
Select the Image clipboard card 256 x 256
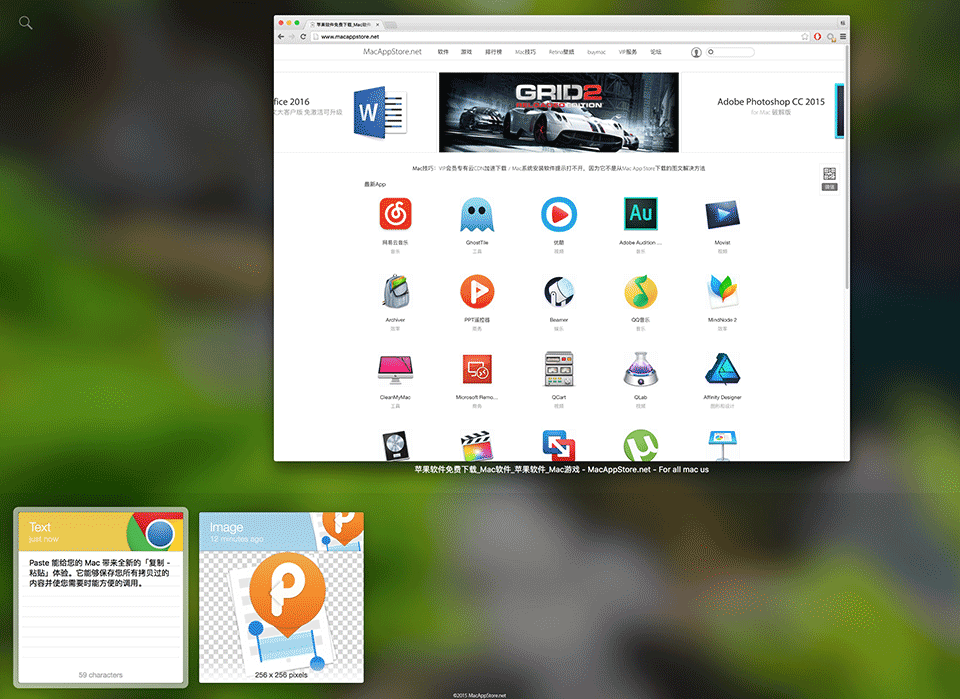click(x=281, y=596)
